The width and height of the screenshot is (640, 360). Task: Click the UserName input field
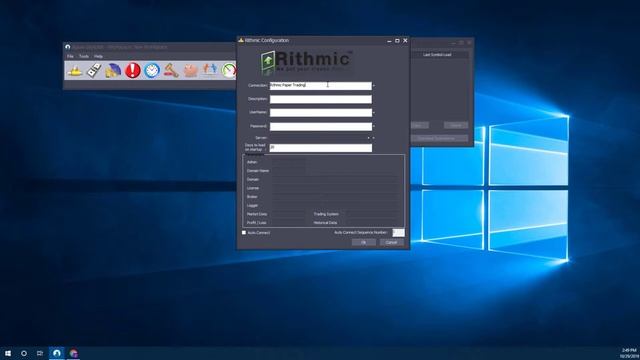point(321,112)
